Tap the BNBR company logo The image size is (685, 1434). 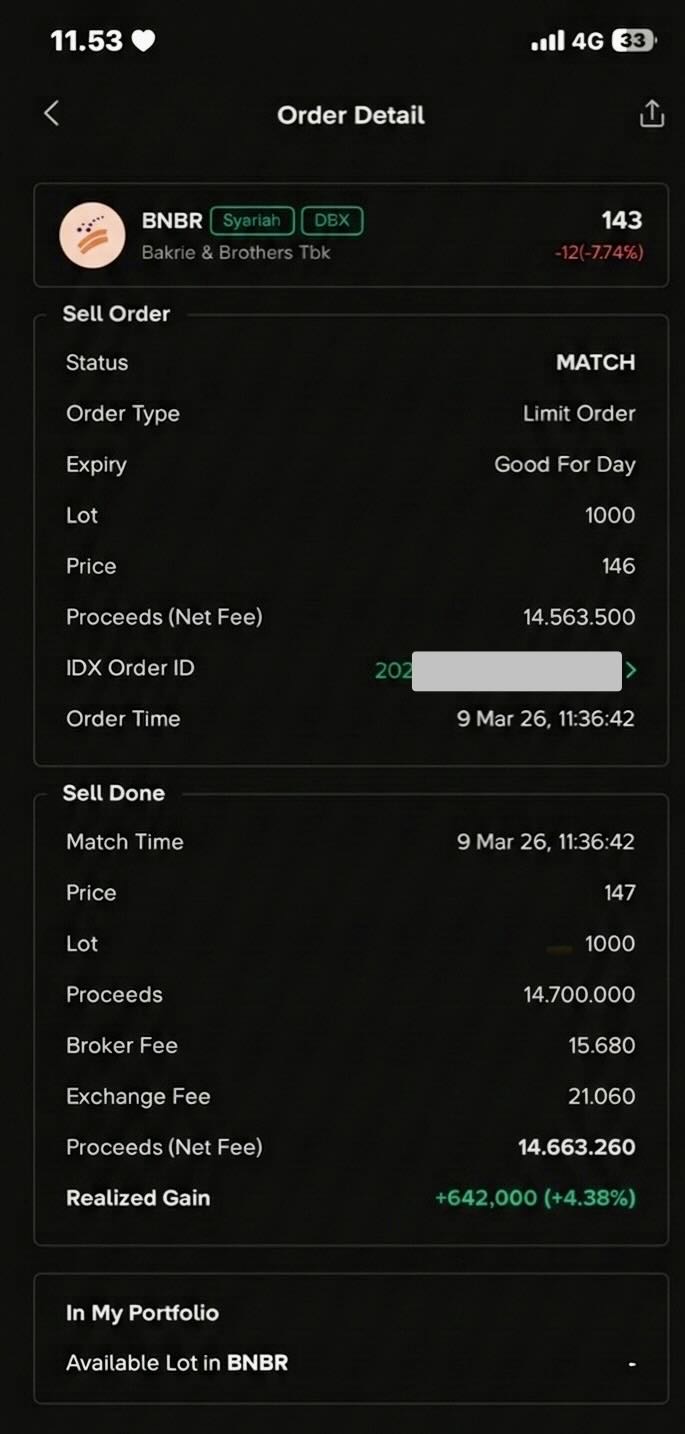[92, 235]
